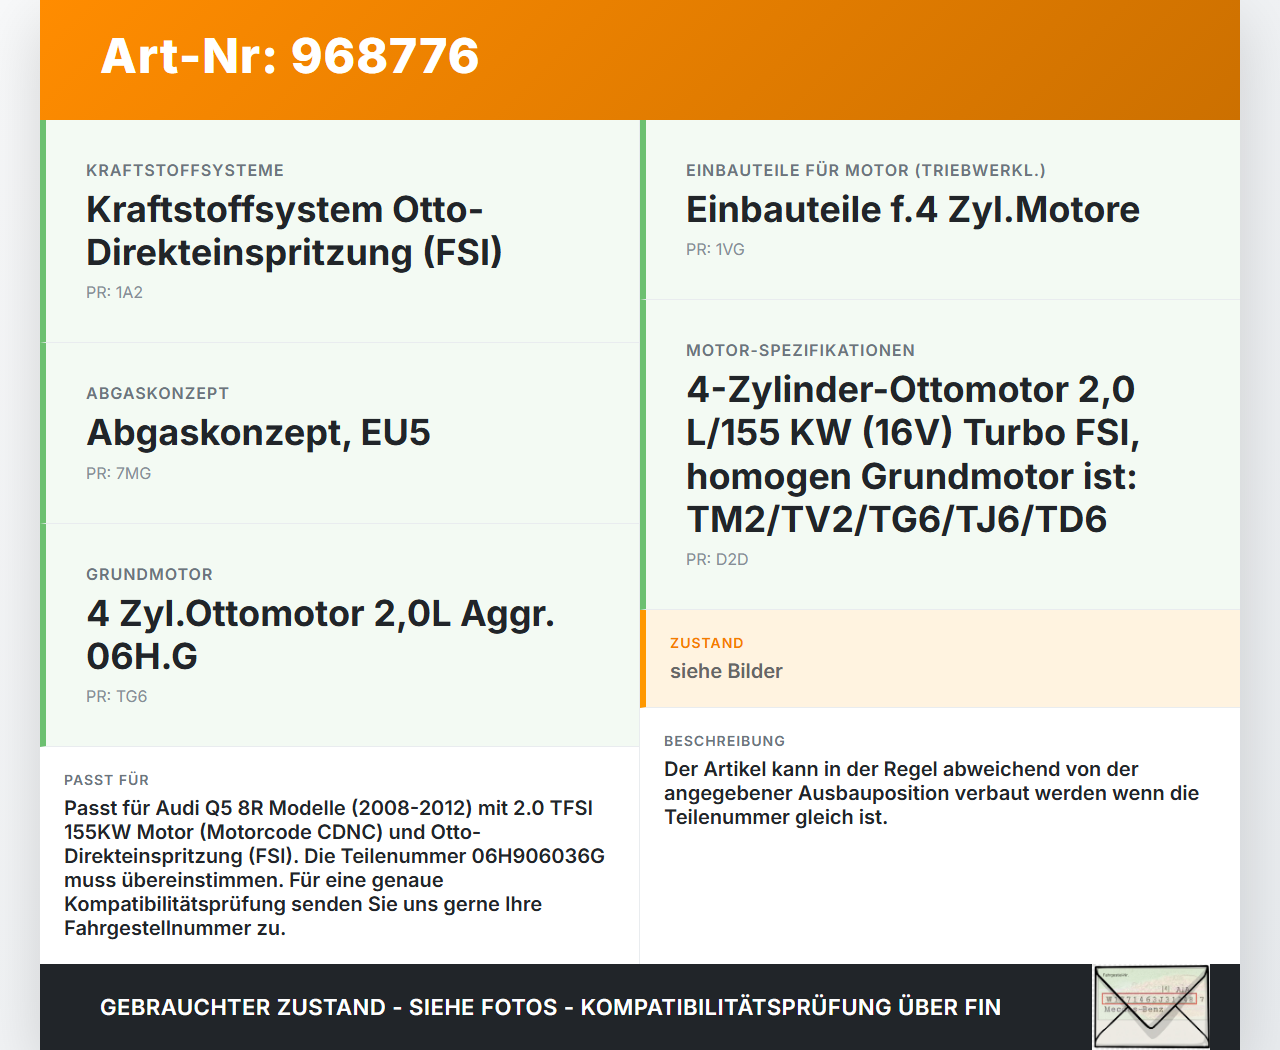Click the PR: 1A2 code label
The image size is (1280, 1050).
pos(115,293)
